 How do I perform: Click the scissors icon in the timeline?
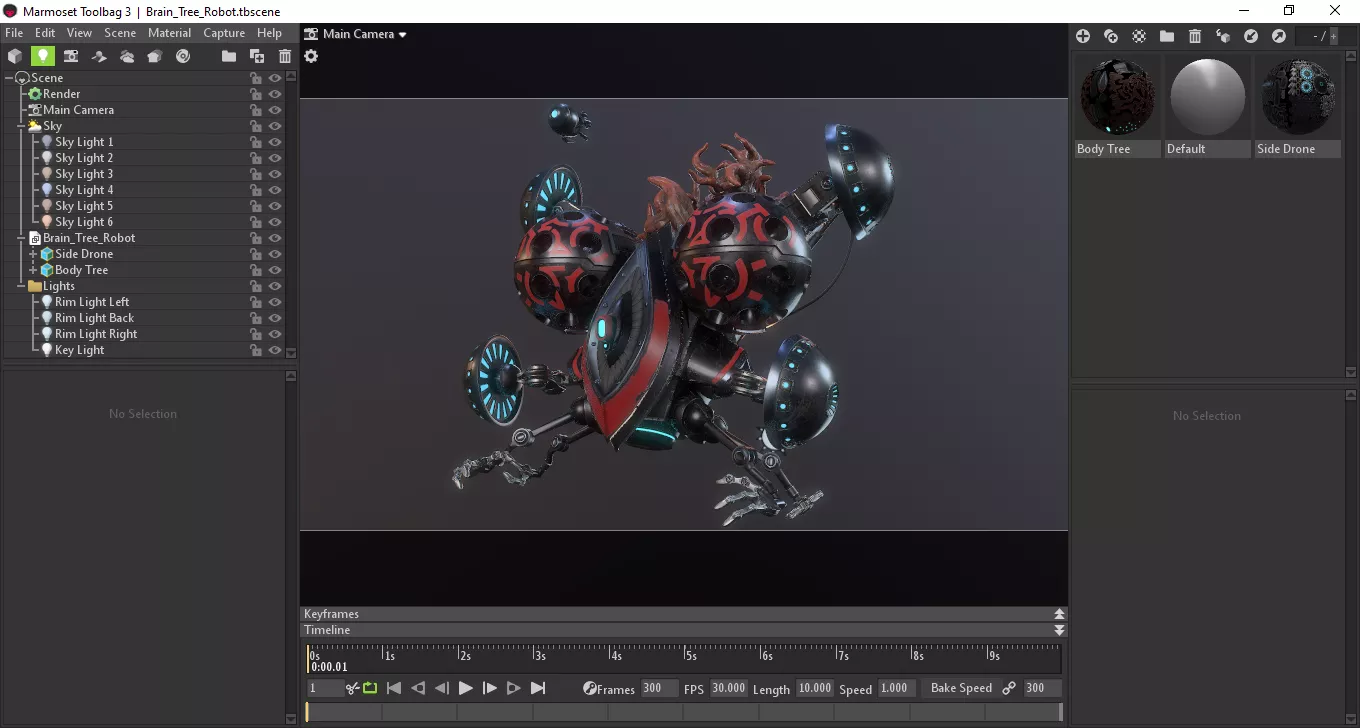[x=352, y=688]
